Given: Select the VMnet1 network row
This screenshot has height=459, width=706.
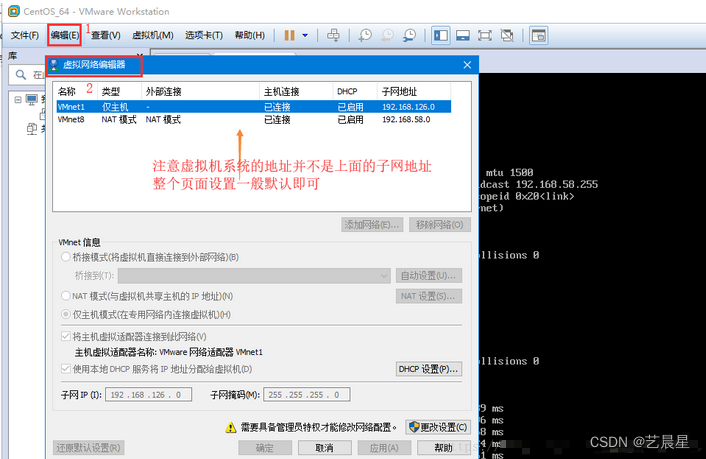Looking at the screenshot, I should pos(253,107).
